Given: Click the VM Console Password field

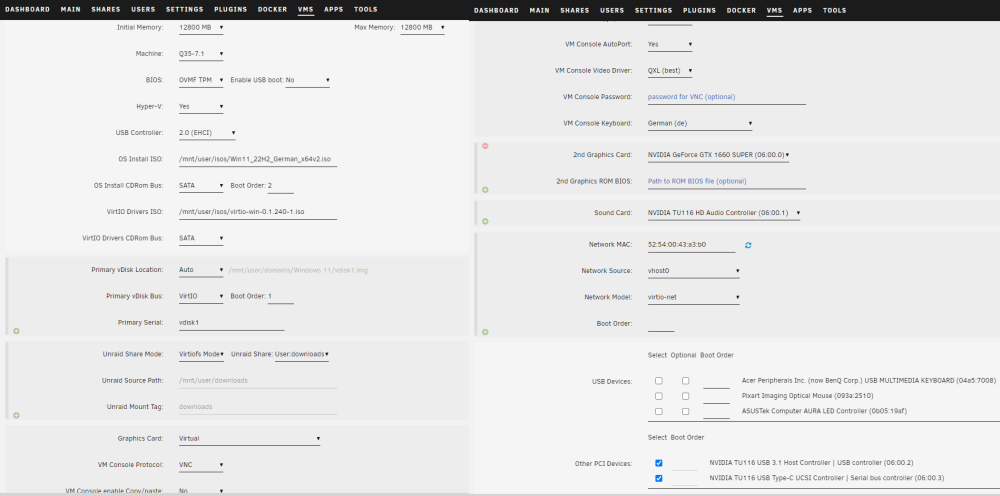Looking at the screenshot, I should coord(726,97).
